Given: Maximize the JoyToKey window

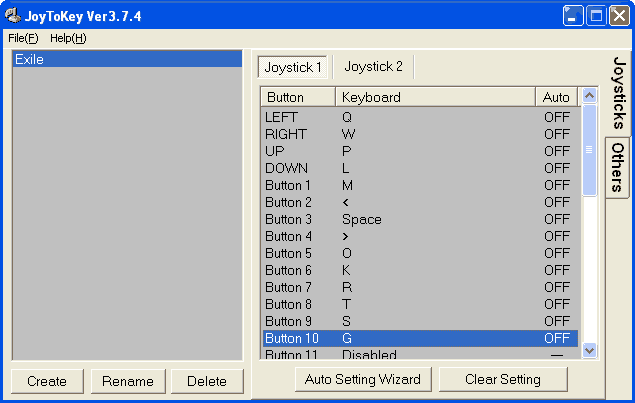Looking at the screenshot, I should click(596, 16).
